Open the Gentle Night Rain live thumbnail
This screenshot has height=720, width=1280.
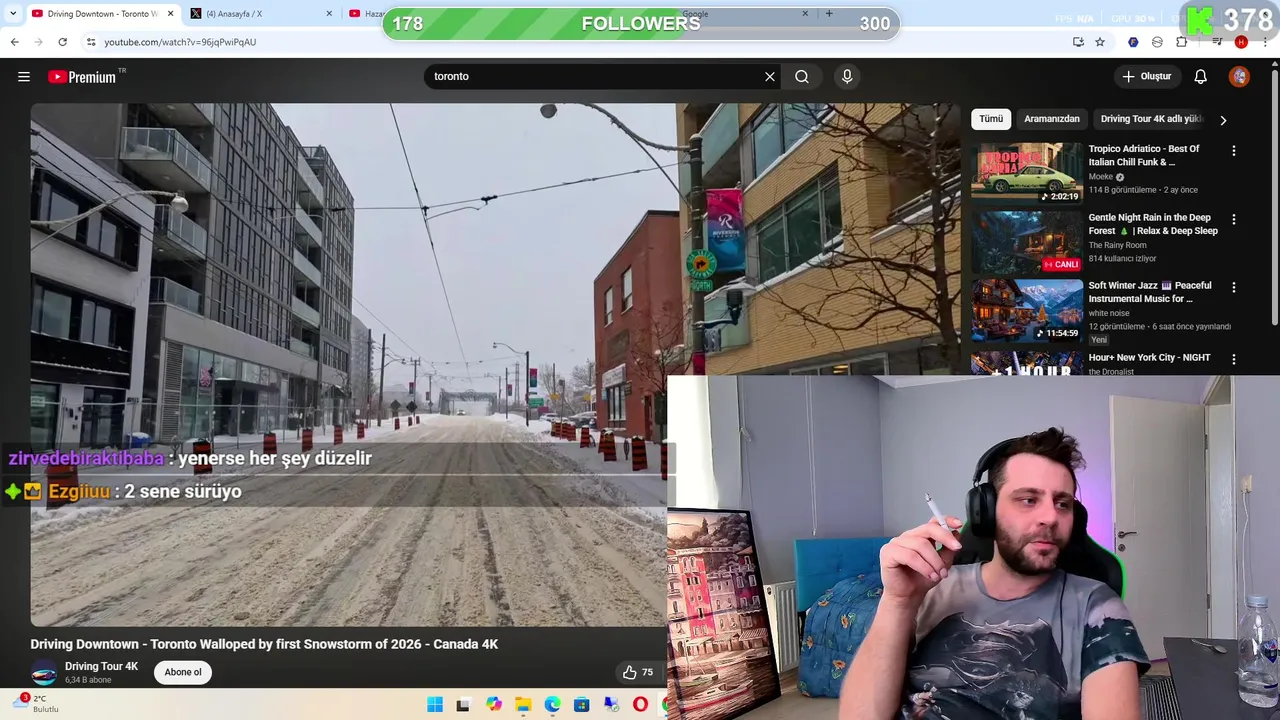1027,242
